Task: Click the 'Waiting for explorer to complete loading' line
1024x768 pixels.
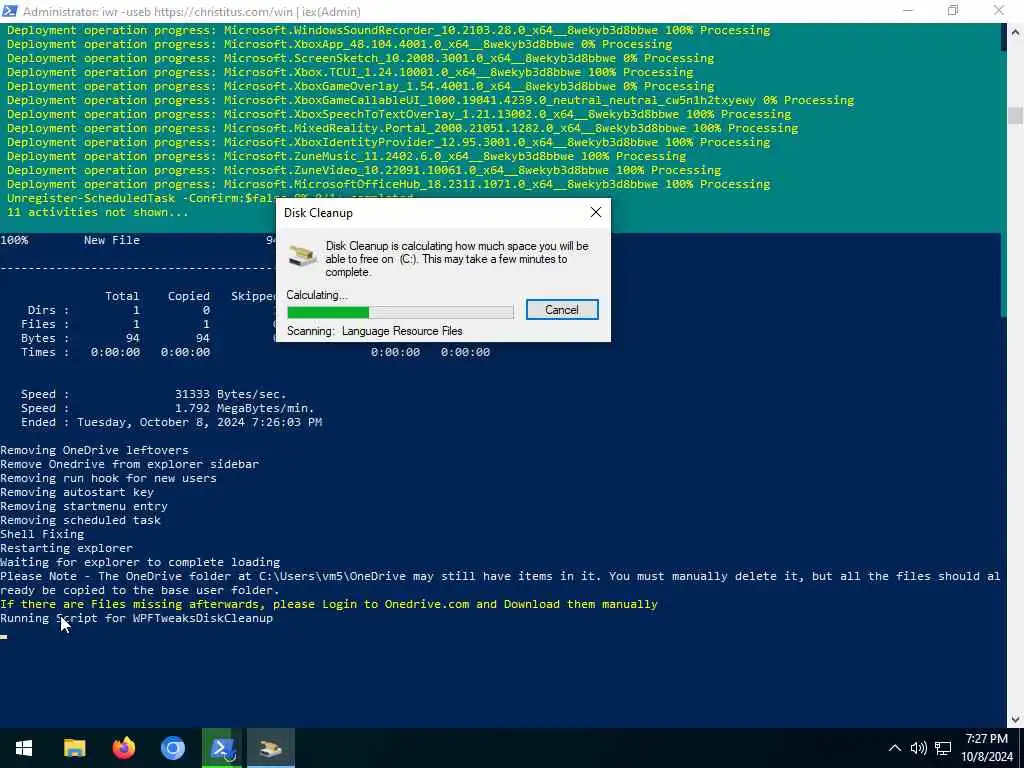Action: pyautogui.click(x=140, y=562)
